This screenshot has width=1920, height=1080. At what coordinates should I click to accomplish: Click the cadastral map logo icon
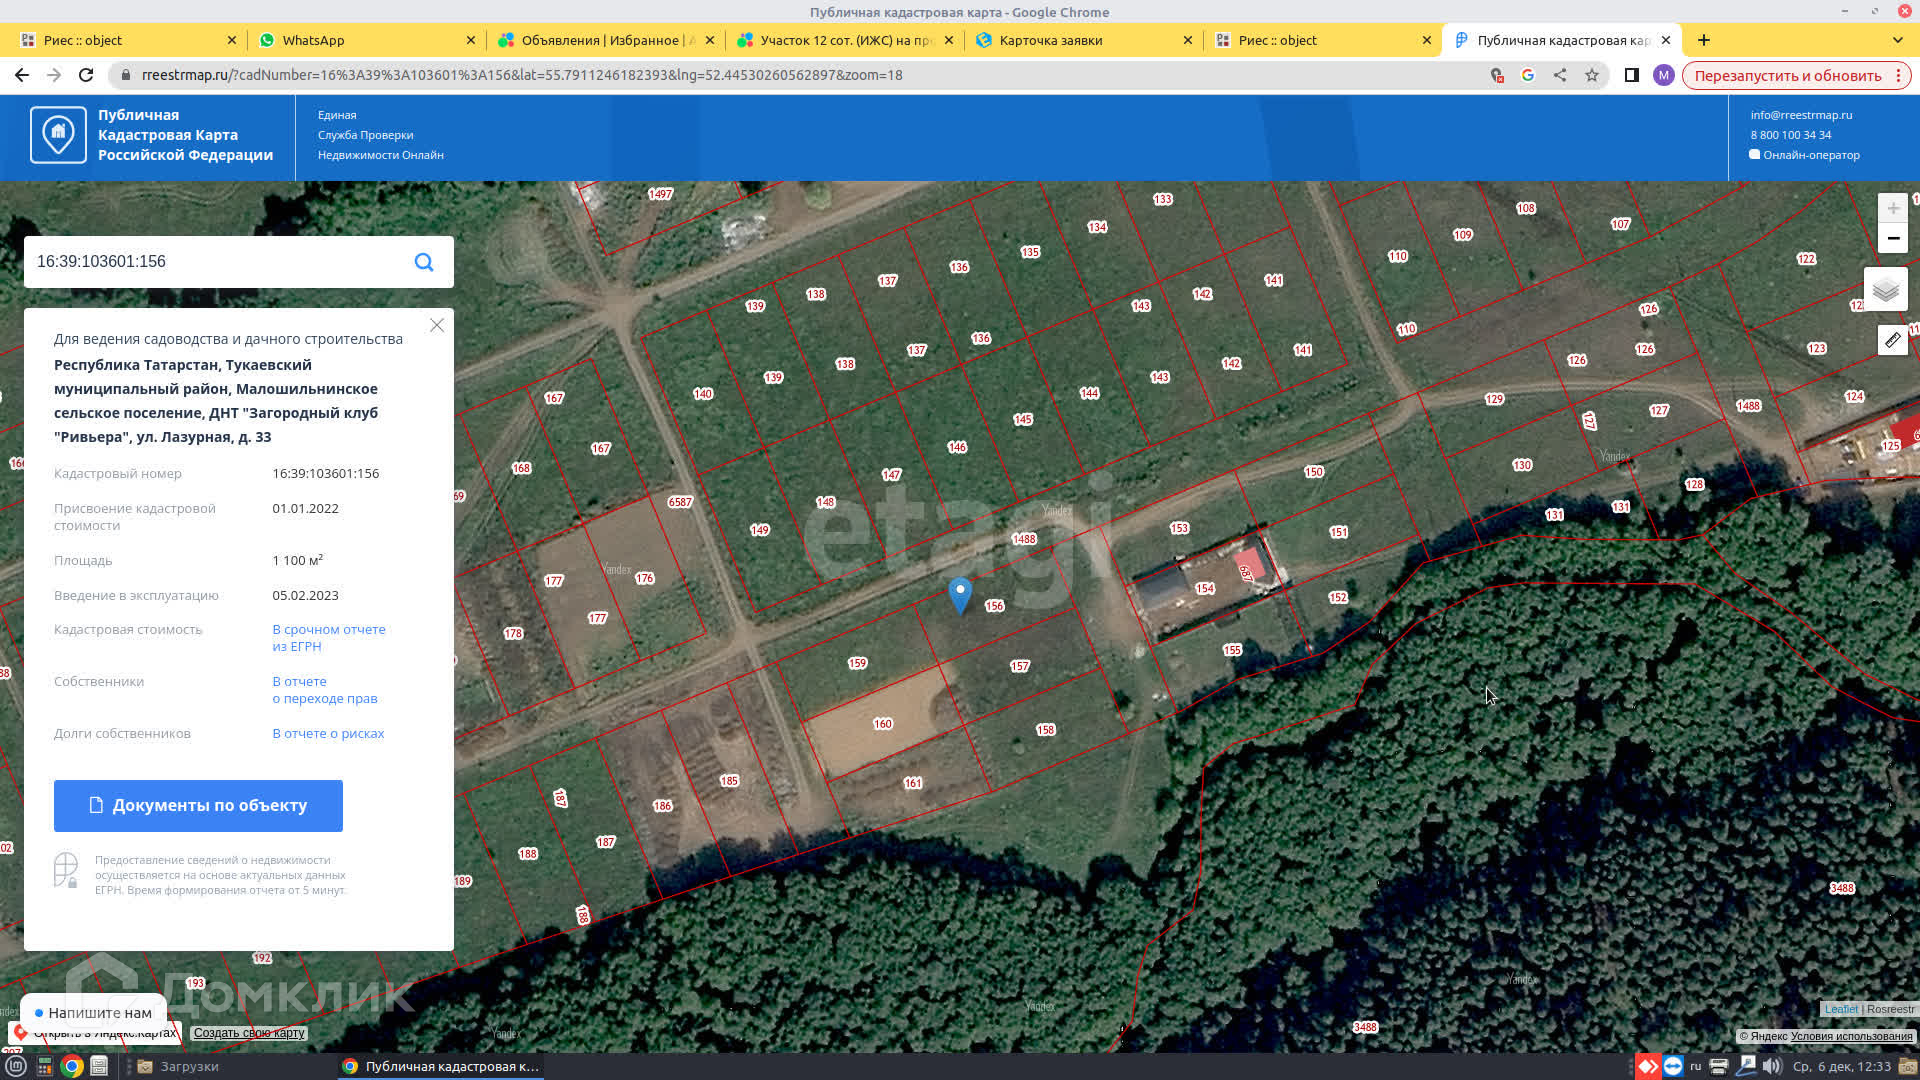click(58, 134)
